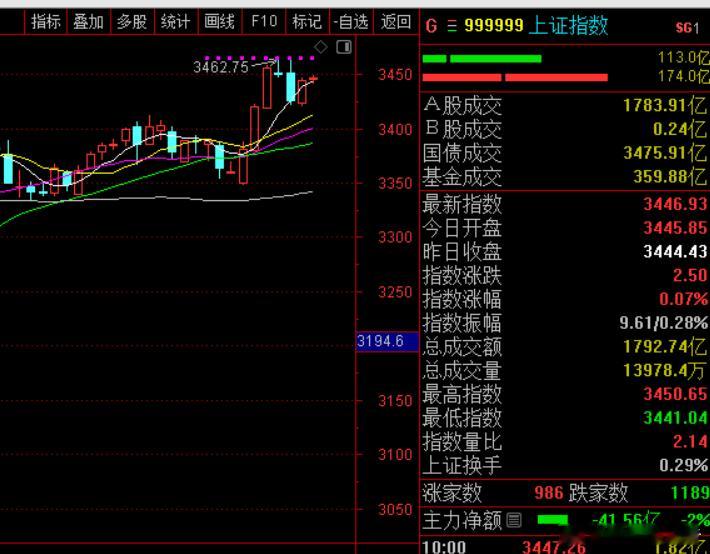Viewport: 710px width, 554px height.
Task: Open the 指标 indicator menu
Action: pyautogui.click(x=45, y=21)
